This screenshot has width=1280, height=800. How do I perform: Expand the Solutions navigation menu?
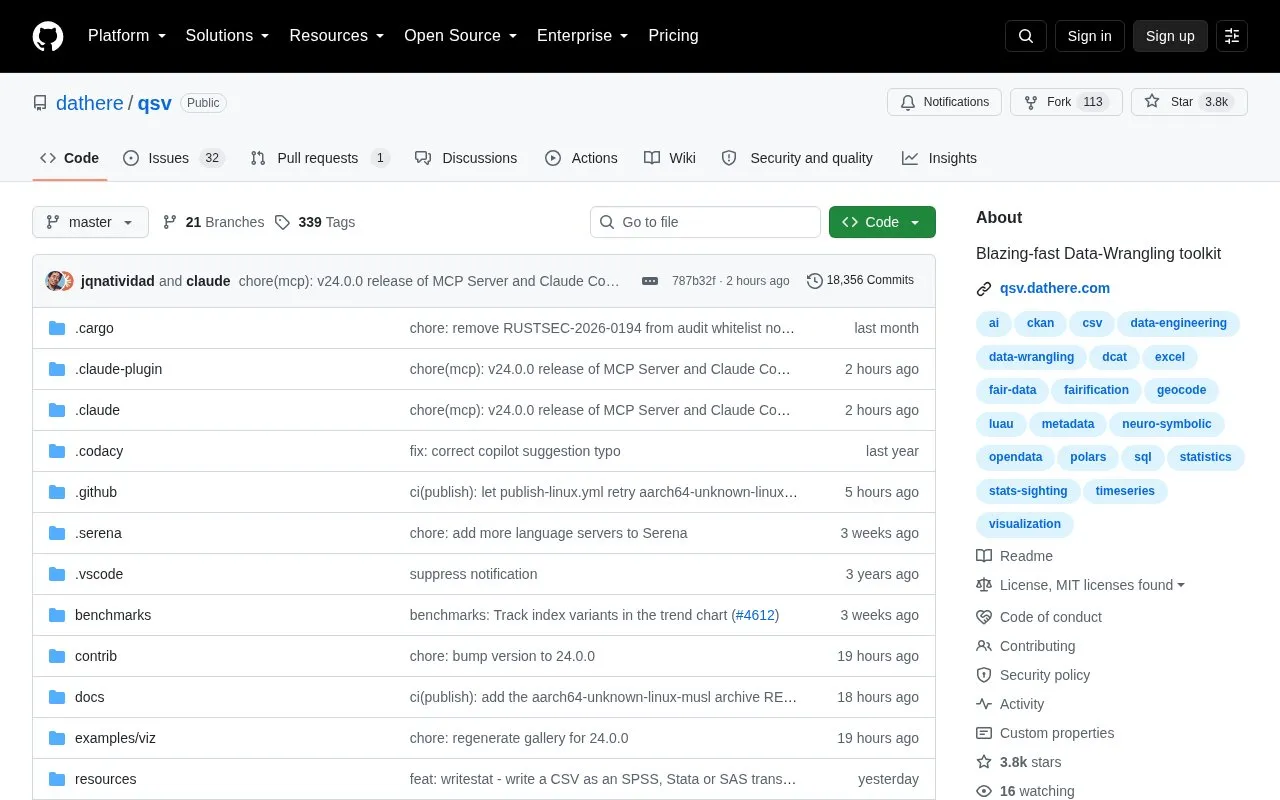pyautogui.click(x=228, y=36)
